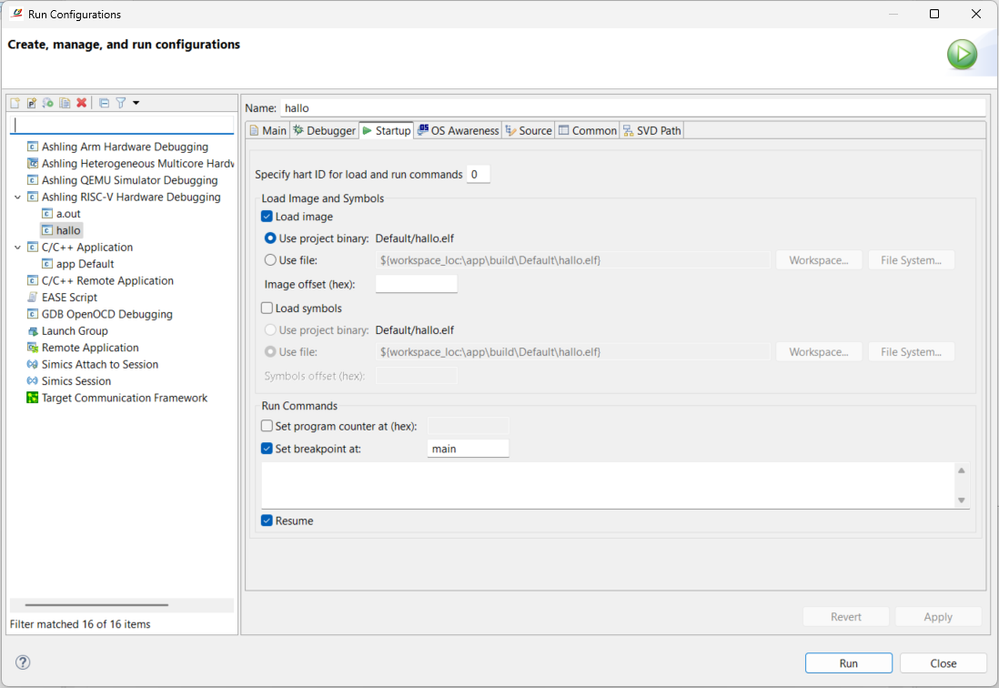Open the SVD Path tab

[652, 131]
